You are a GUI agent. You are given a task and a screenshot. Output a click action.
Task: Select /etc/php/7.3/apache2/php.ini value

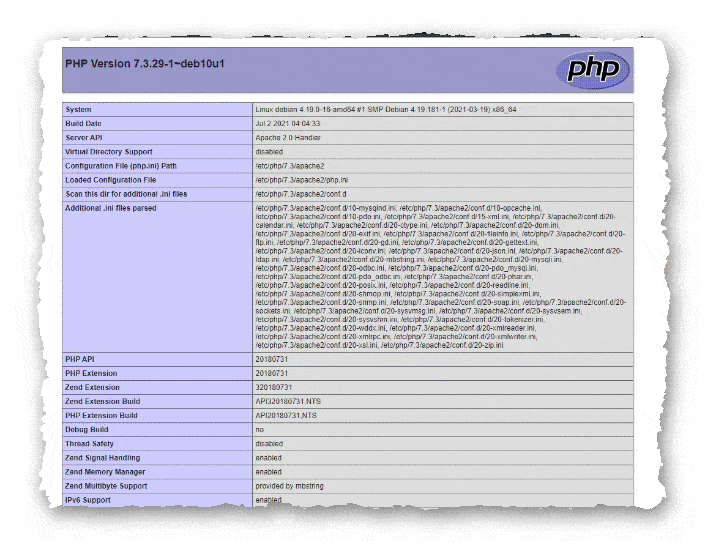click(302, 180)
